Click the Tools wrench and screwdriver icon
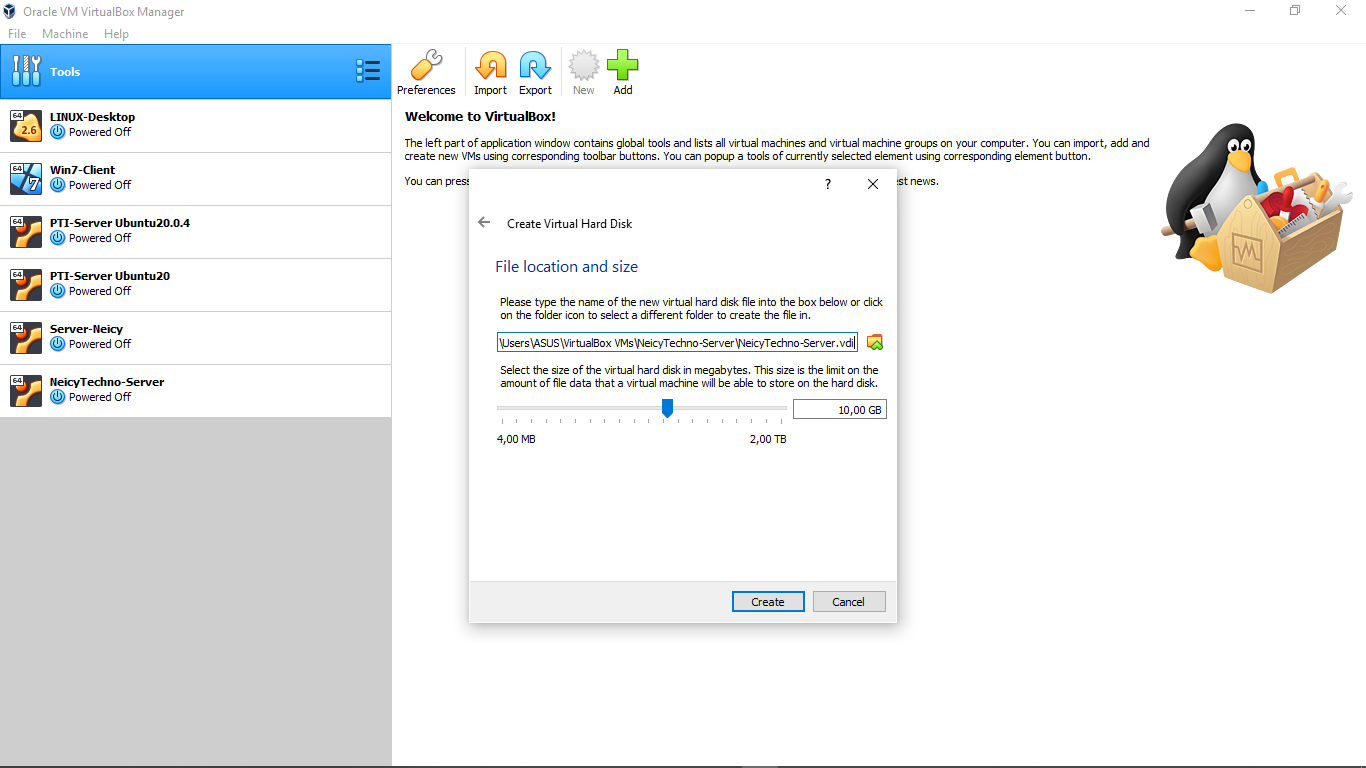This screenshot has width=1366, height=768. pyautogui.click(x=27, y=71)
